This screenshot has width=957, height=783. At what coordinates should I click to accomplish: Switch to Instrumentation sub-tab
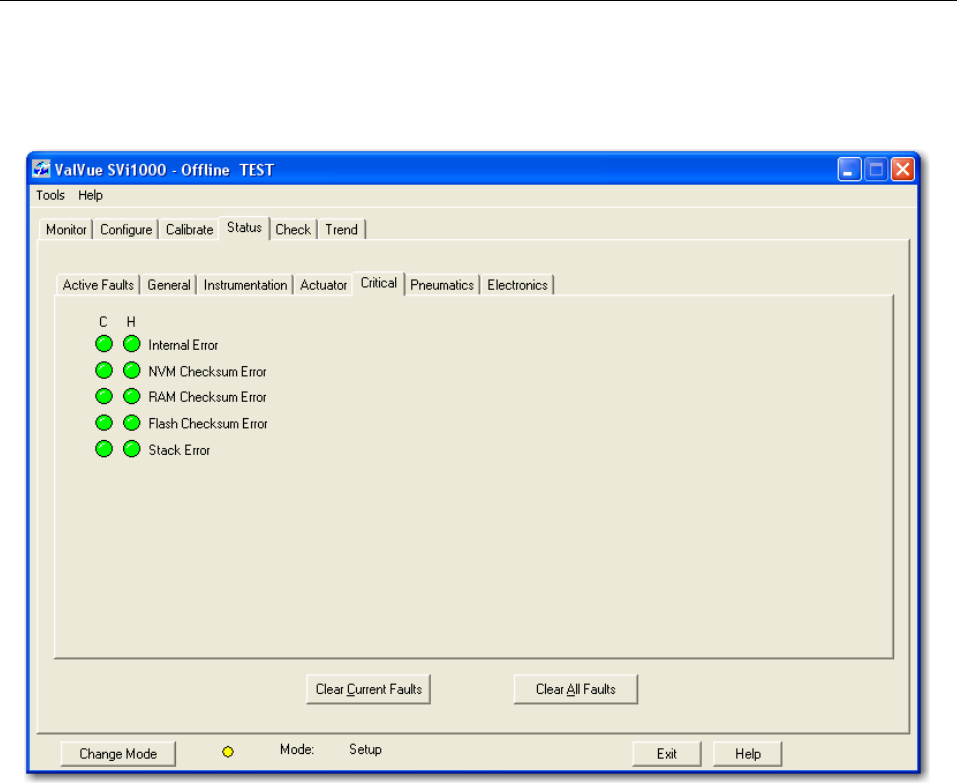point(245,285)
